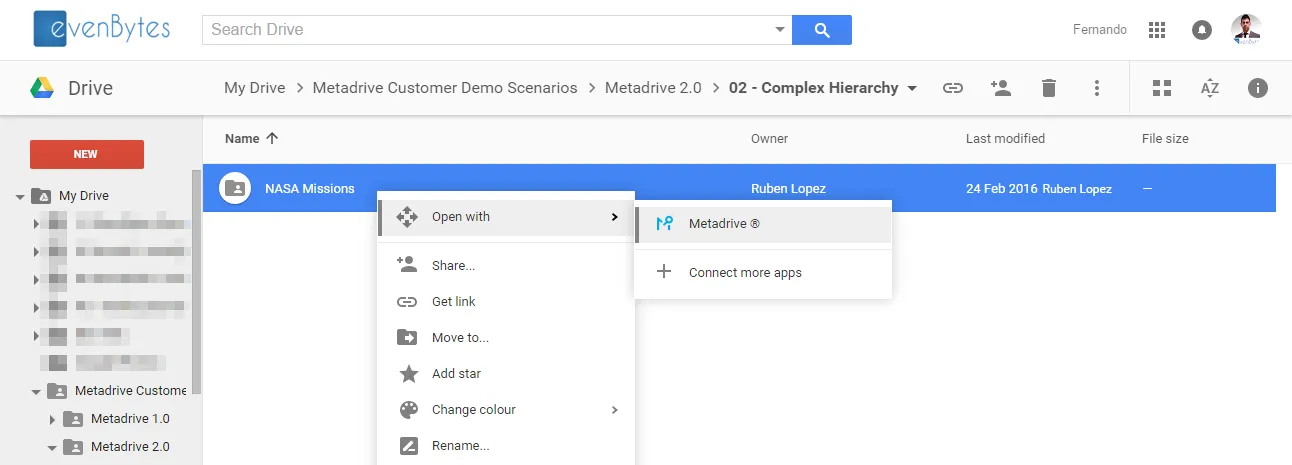Click the My Drive folder icon in sidebar

click(41, 196)
